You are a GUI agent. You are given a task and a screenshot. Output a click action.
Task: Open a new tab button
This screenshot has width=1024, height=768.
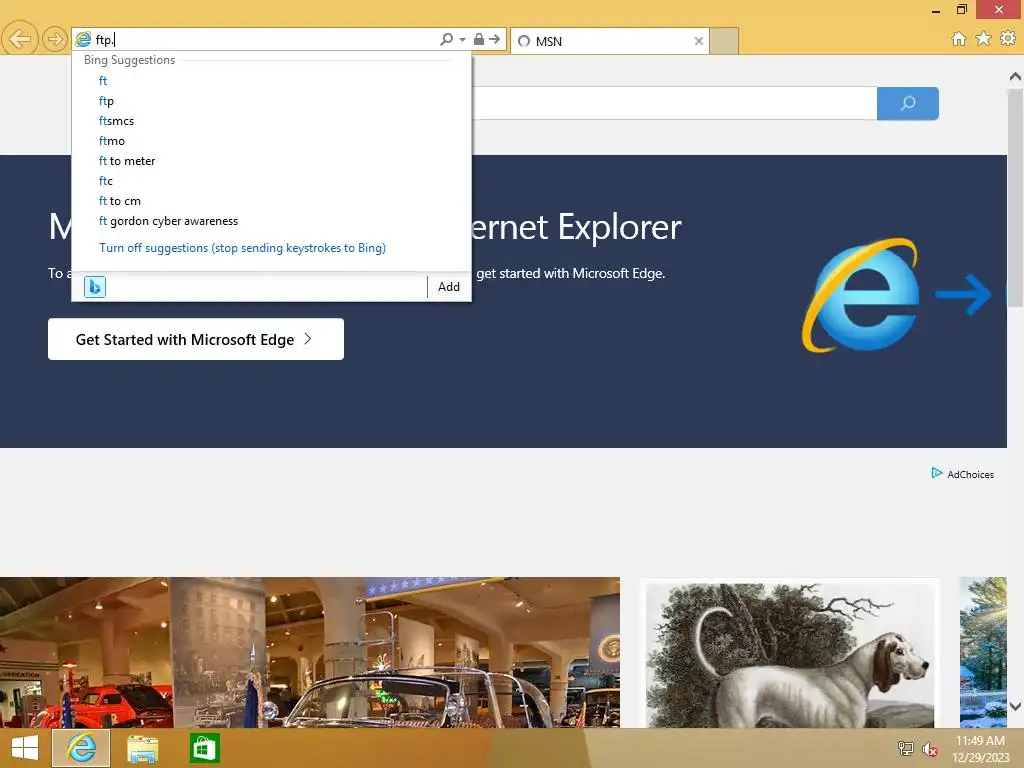pyautogui.click(x=724, y=41)
